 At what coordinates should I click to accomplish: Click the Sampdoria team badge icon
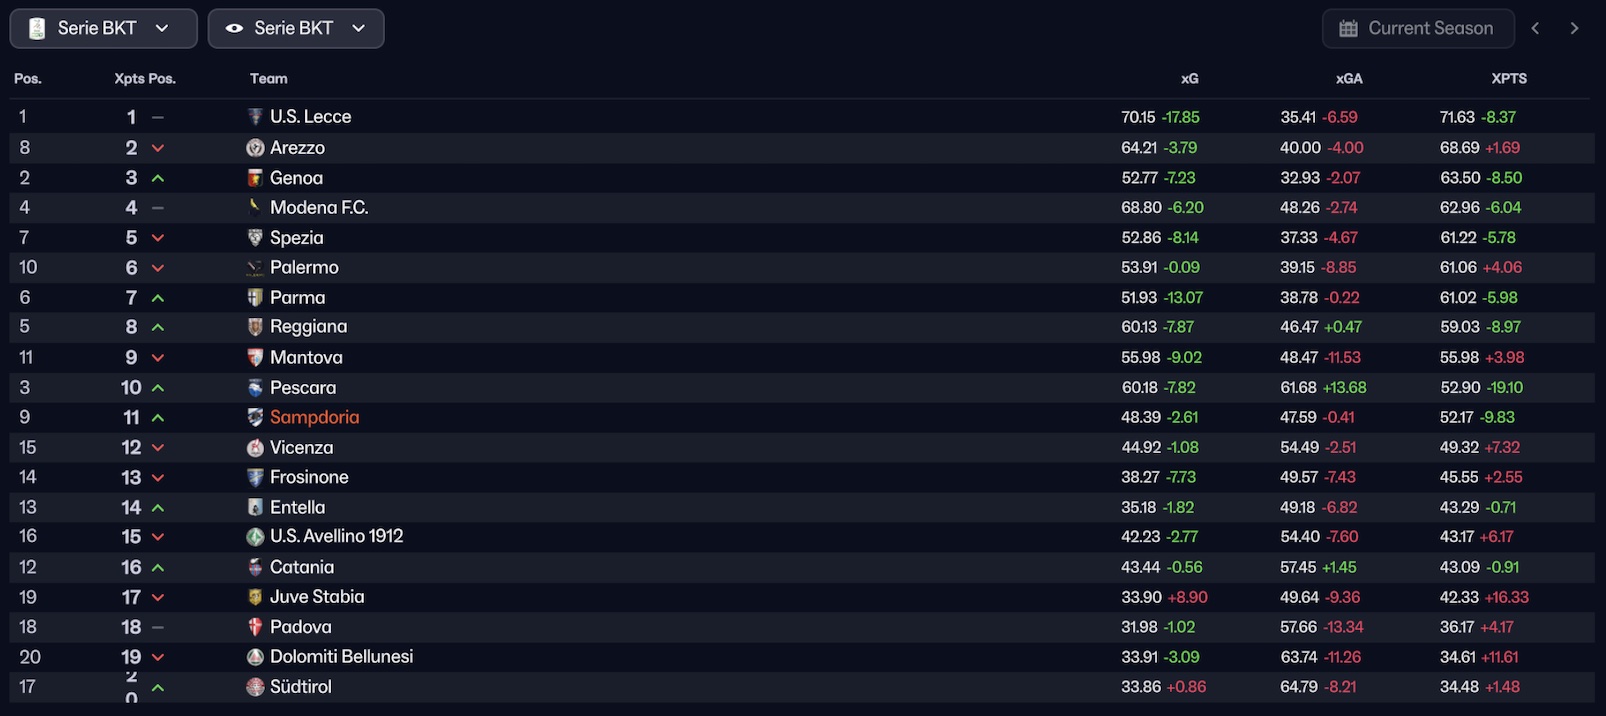[255, 418]
